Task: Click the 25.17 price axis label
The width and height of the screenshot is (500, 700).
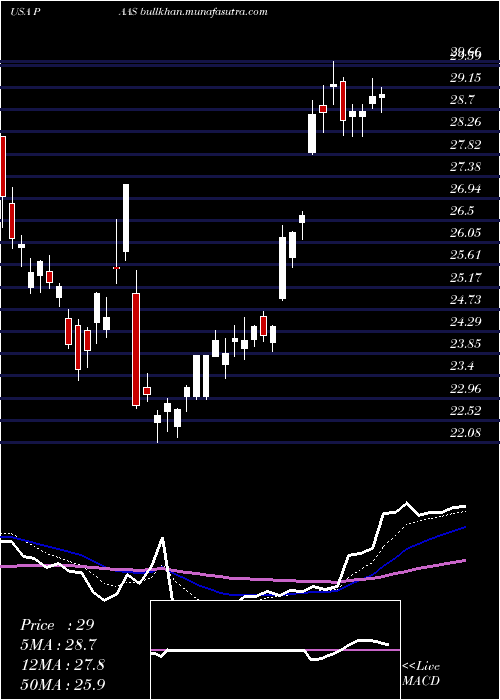Action: click(x=465, y=277)
